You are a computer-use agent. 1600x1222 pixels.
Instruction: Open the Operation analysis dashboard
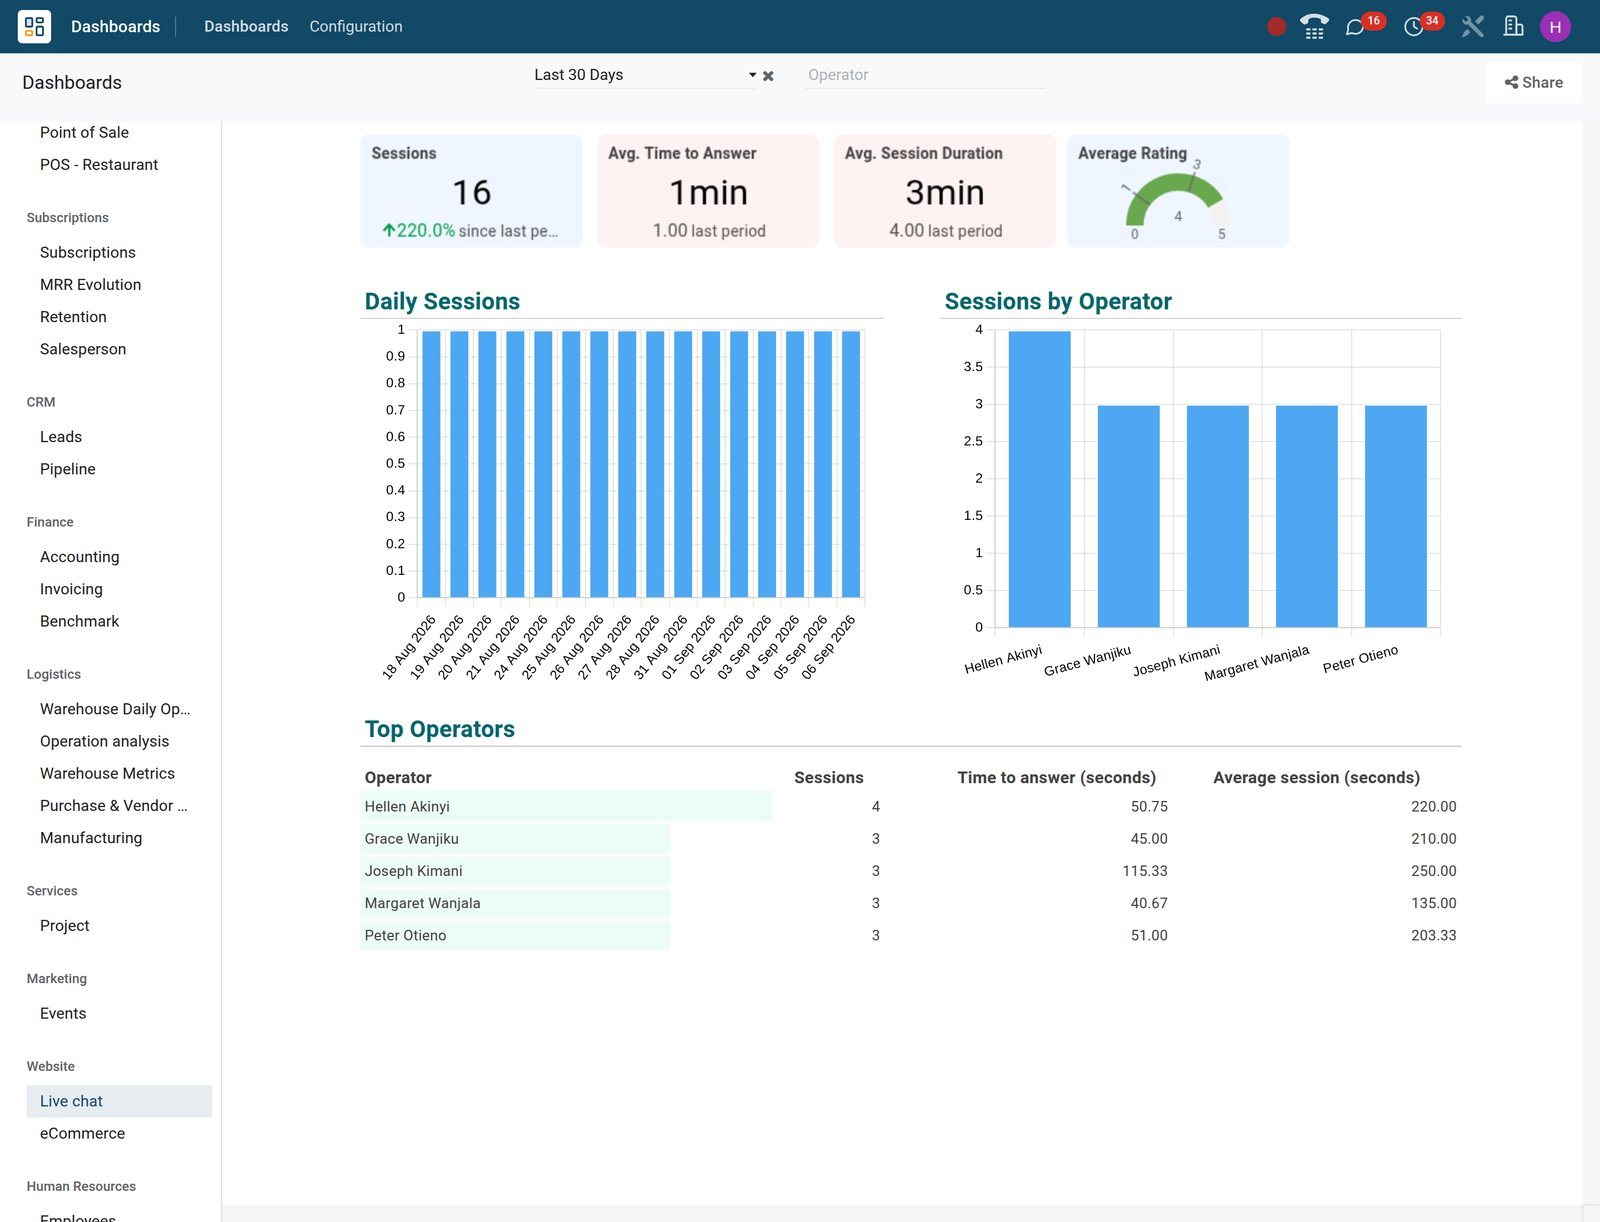point(104,741)
